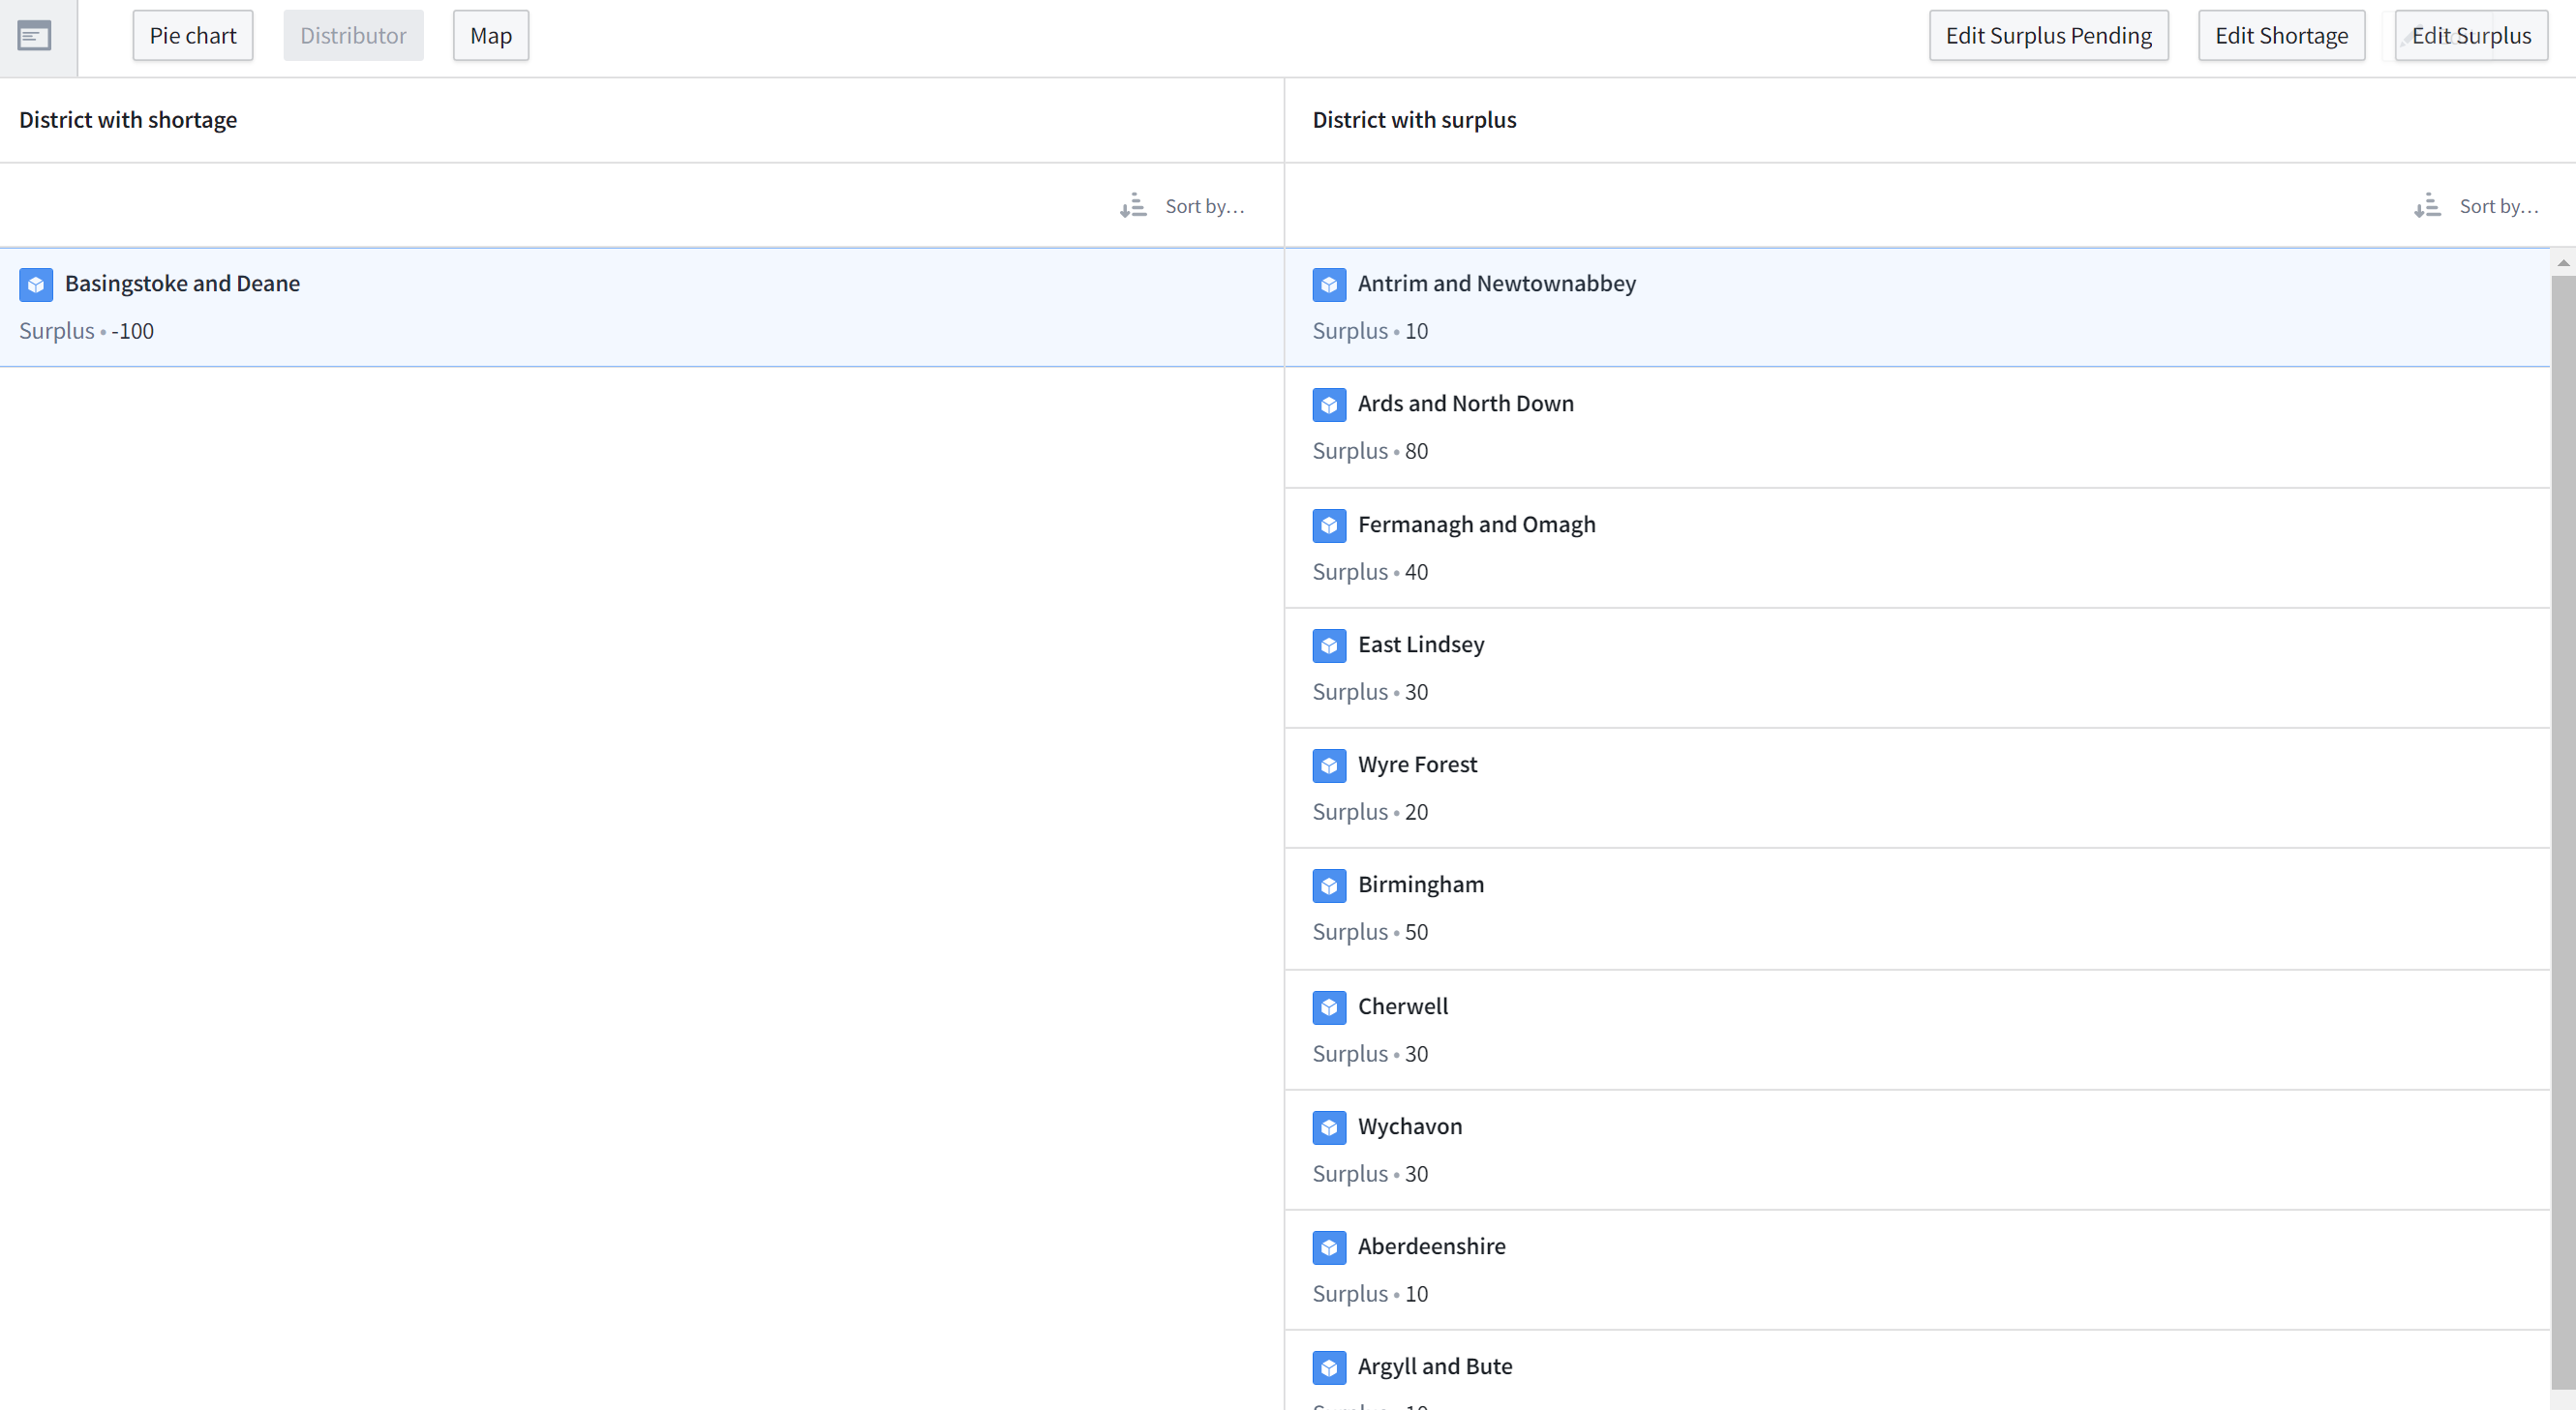Click the cube icon beside Birmingham
Viewport: 2576px width, 1410px height.
[1329, 886]
